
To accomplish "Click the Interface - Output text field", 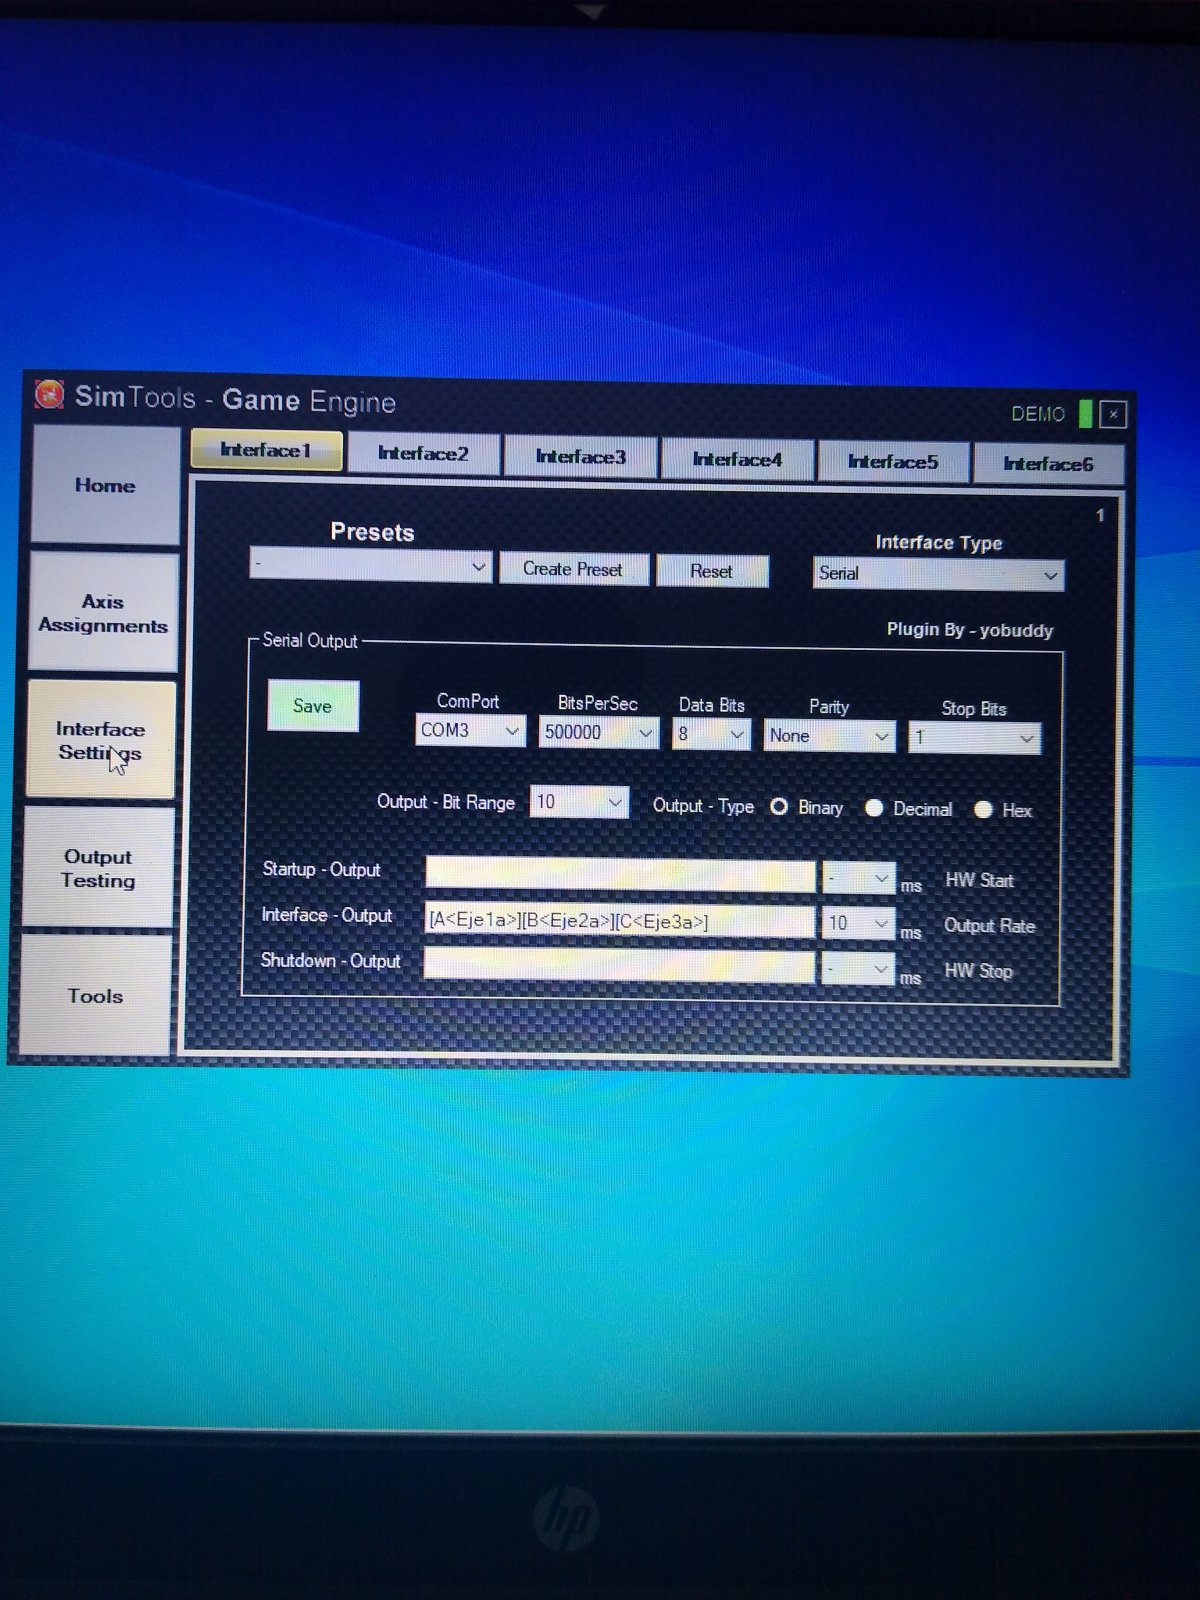I will 619,921.
